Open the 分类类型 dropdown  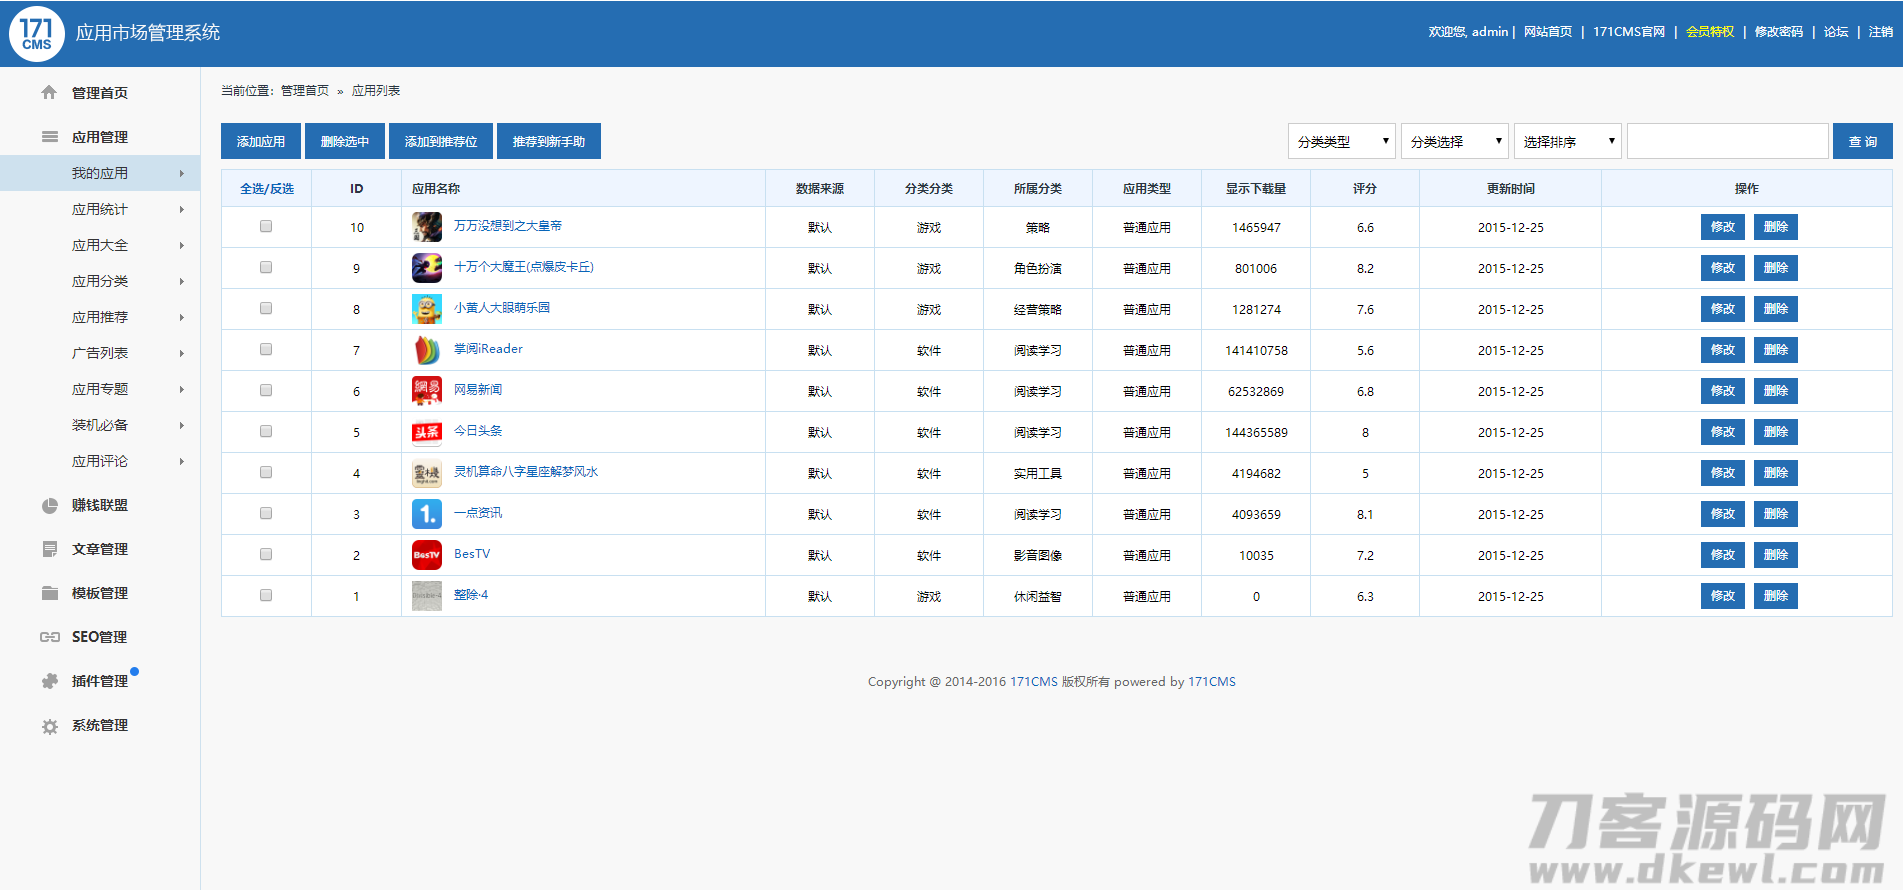point(1341,142)
